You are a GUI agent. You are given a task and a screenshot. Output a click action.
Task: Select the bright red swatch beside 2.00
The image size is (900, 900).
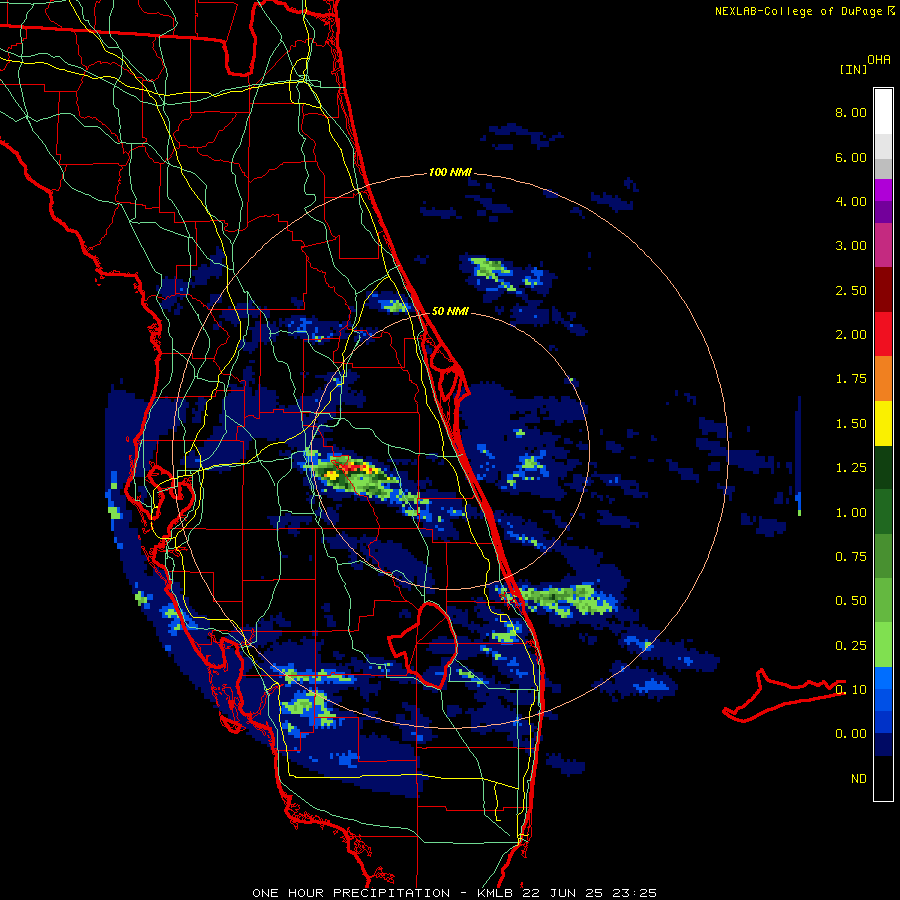pyautogui.click(x=883, y=334)
